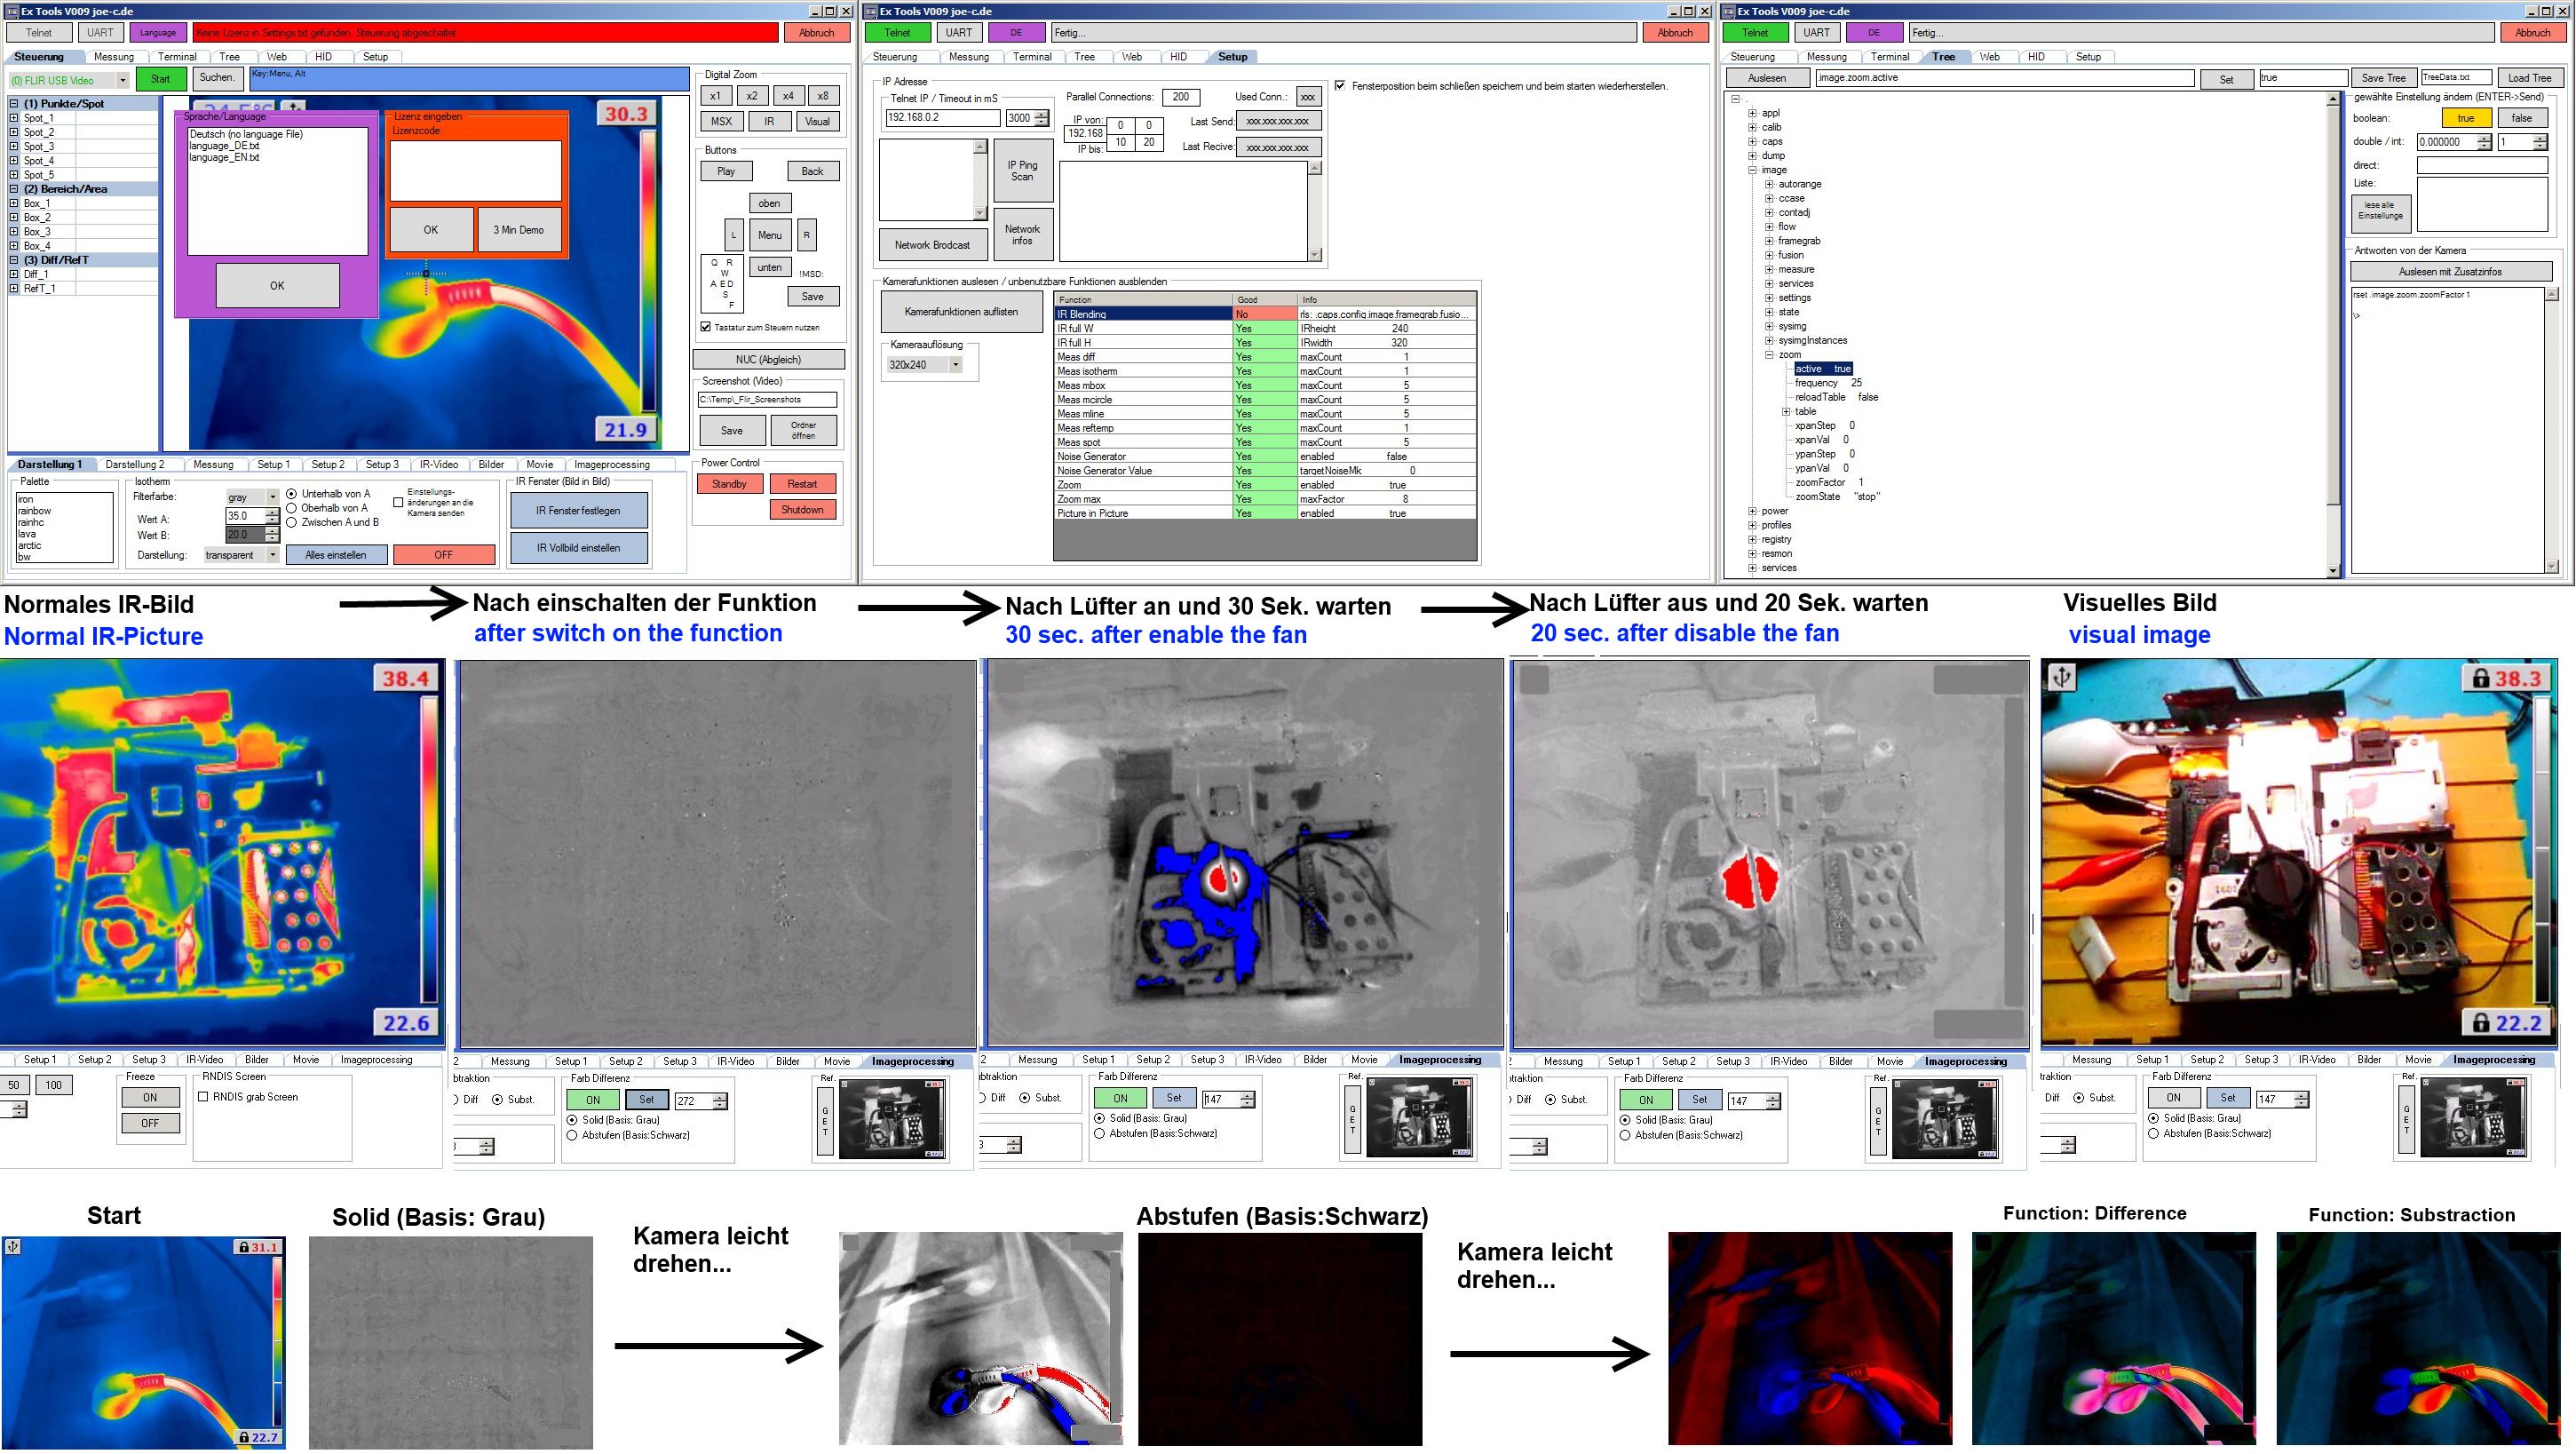Click the anchor icon on the visual image
This screenshot has width=2576, height=1454.
2061,677
